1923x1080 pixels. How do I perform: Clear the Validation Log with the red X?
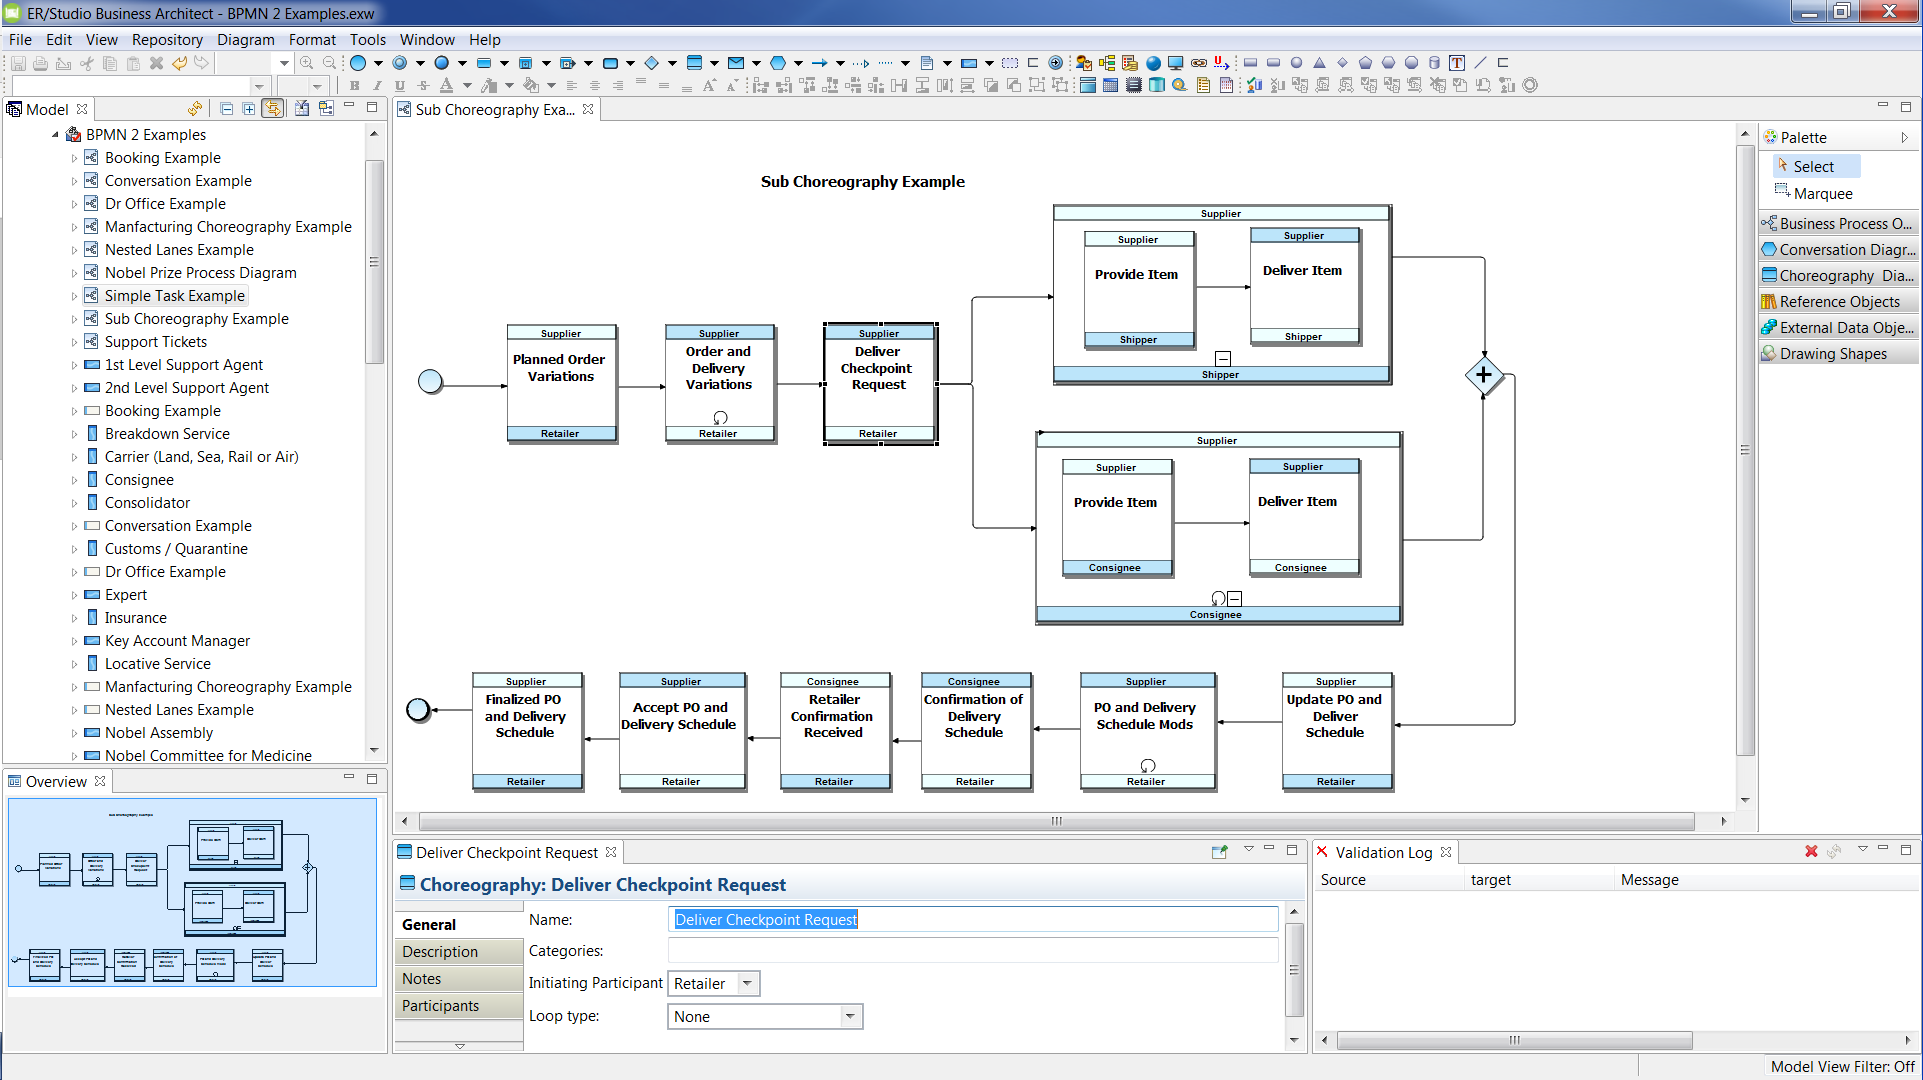[x=1811, y=852]
